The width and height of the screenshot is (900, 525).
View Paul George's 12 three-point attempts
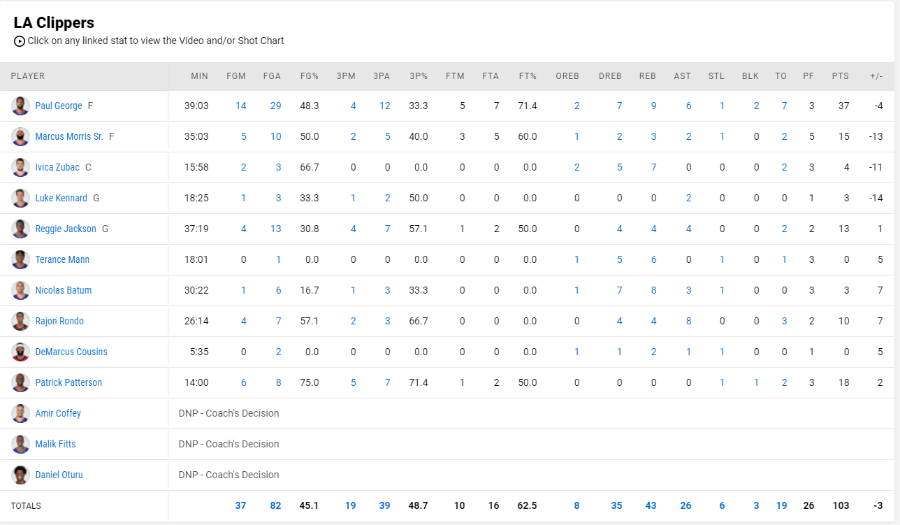coord(385,106)
